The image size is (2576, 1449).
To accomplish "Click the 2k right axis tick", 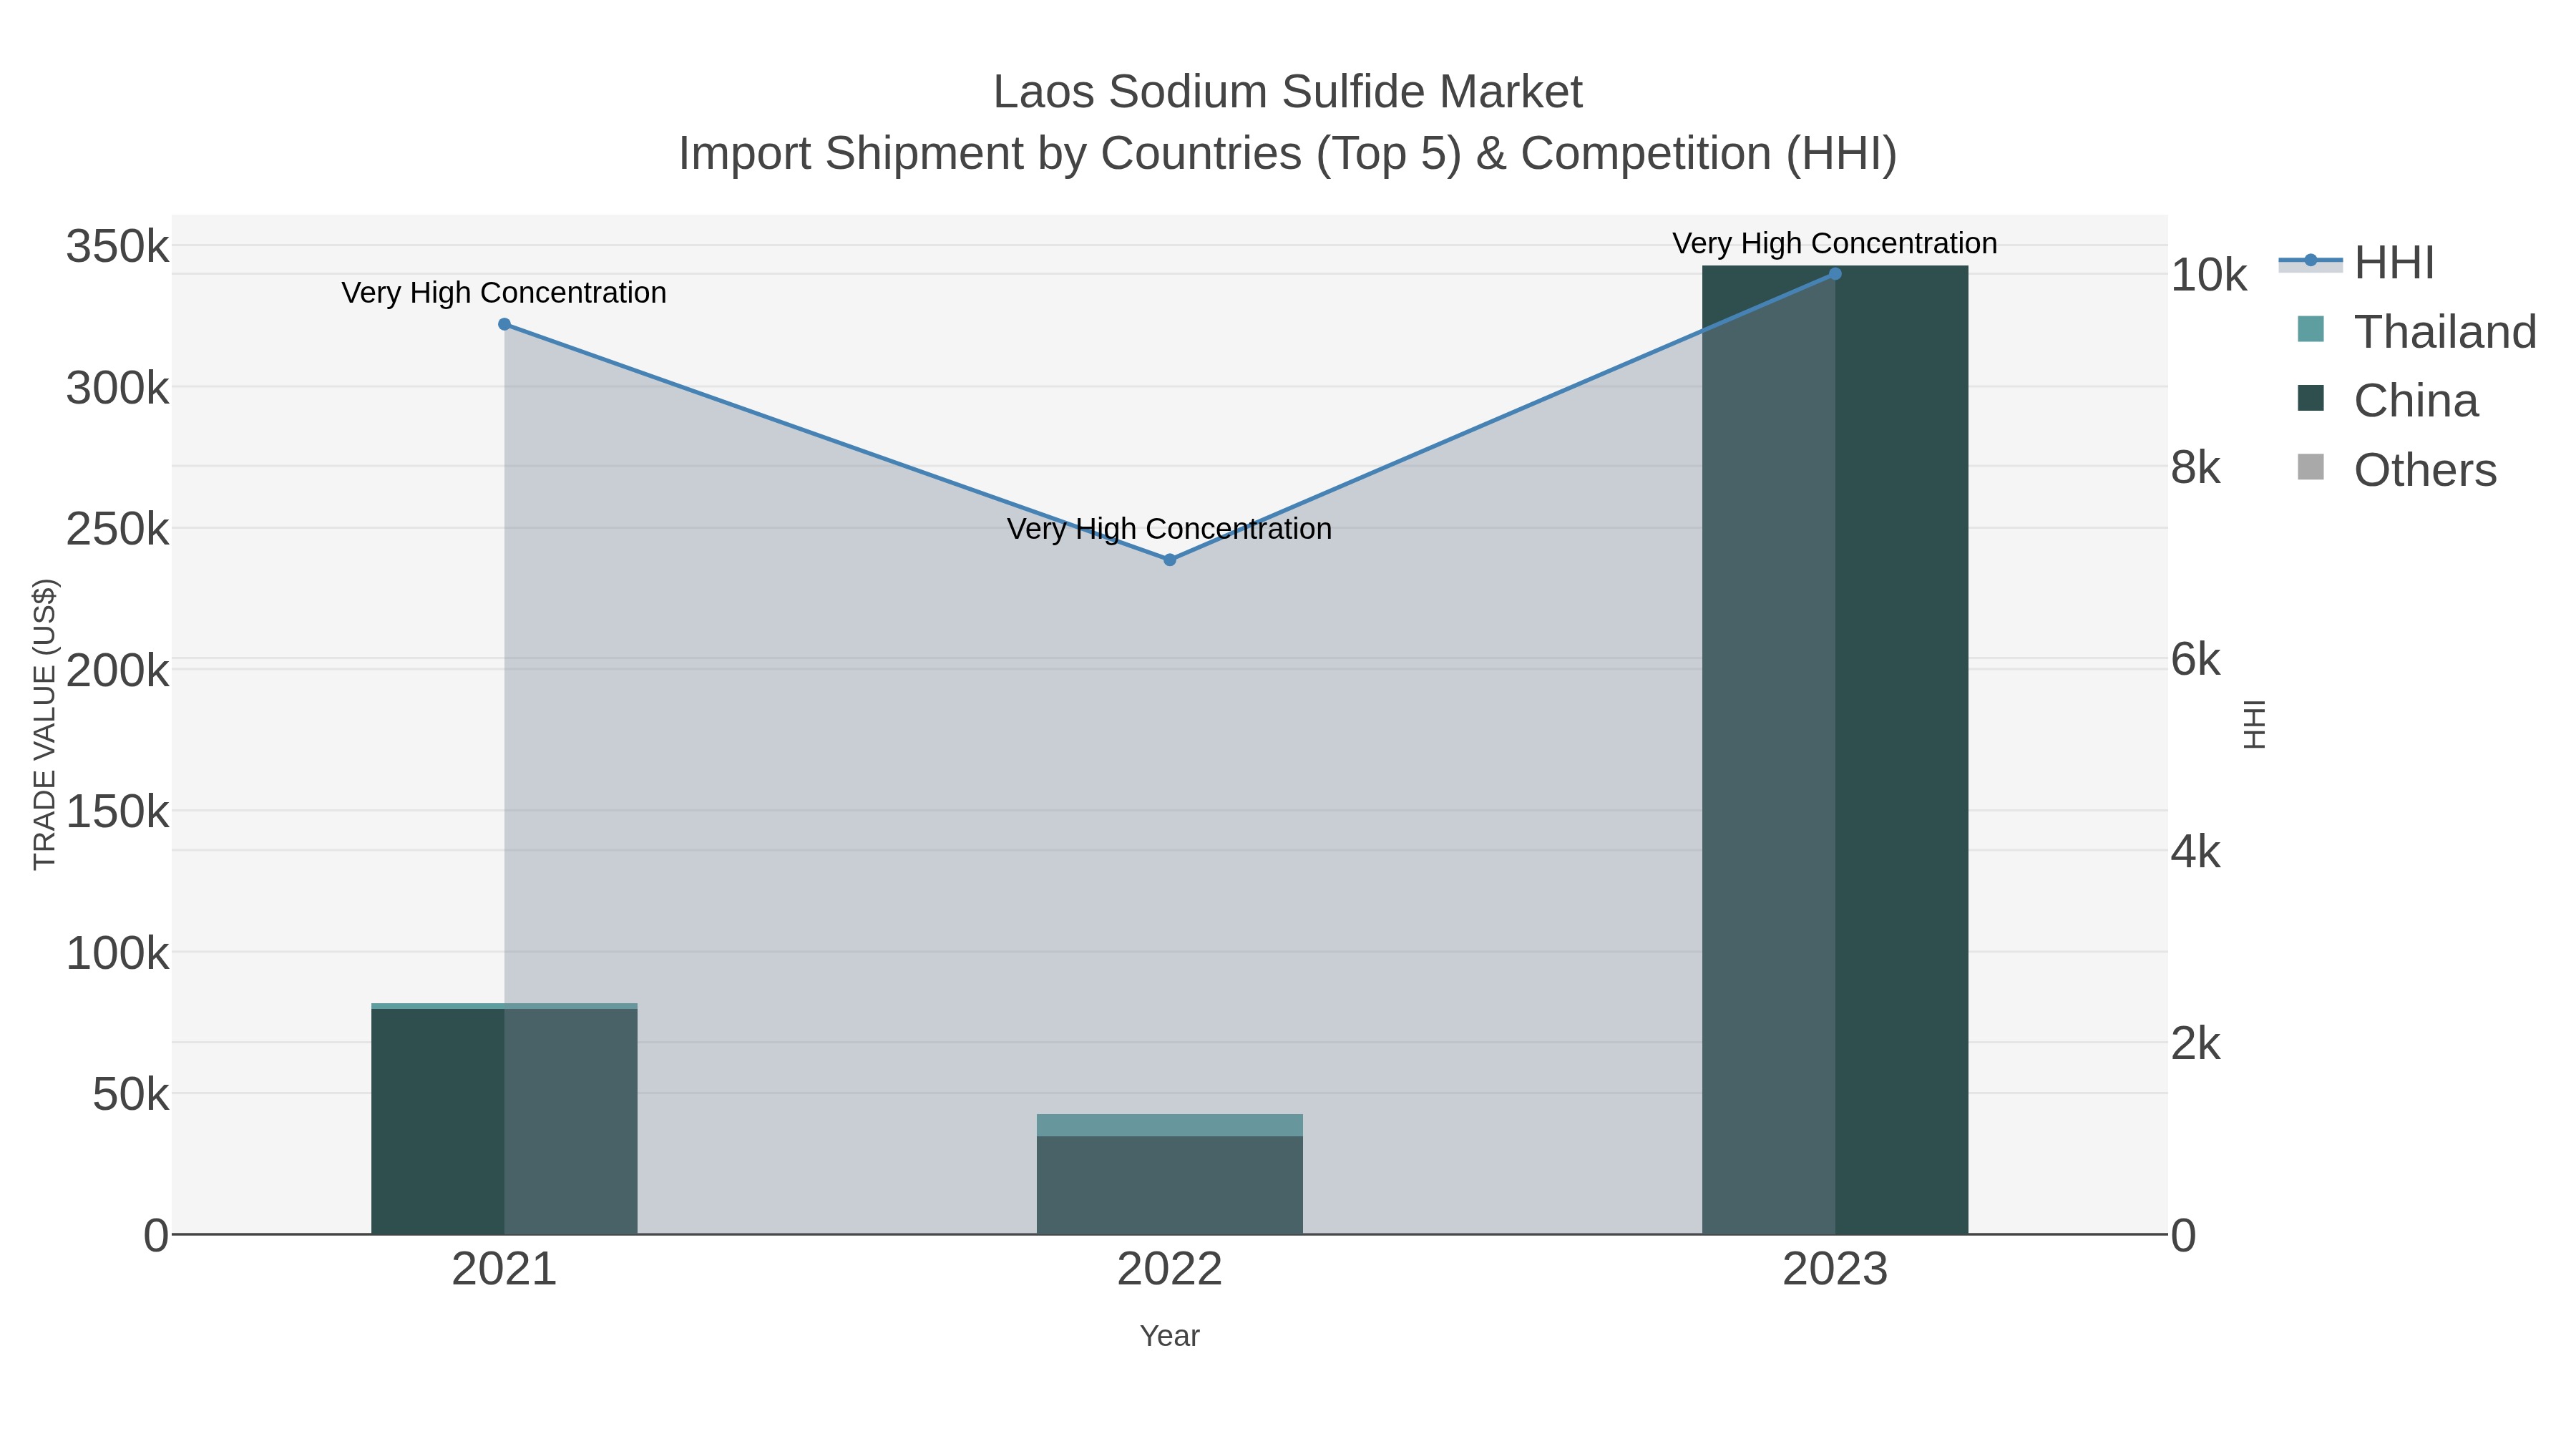I will tap(2196, 1043).
